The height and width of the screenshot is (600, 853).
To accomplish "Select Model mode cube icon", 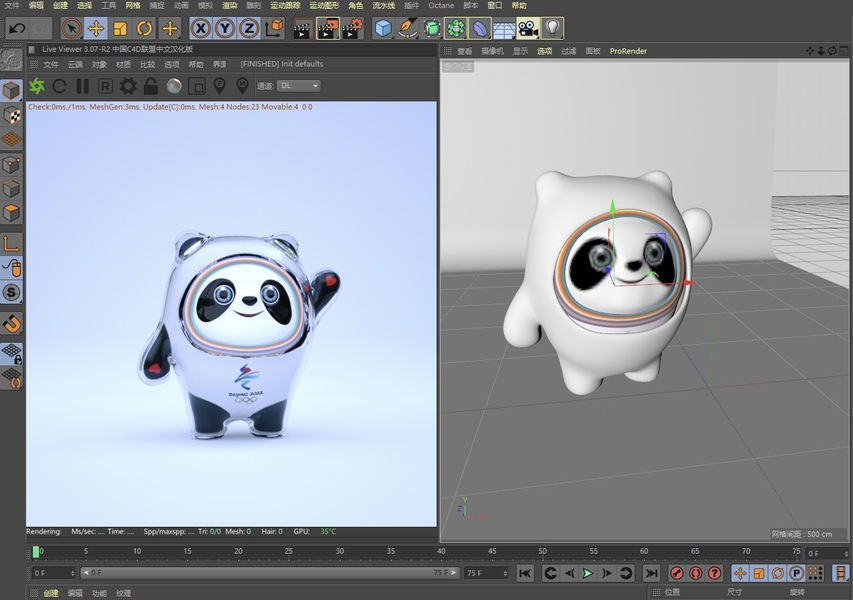I will click(x=11, y=90).
